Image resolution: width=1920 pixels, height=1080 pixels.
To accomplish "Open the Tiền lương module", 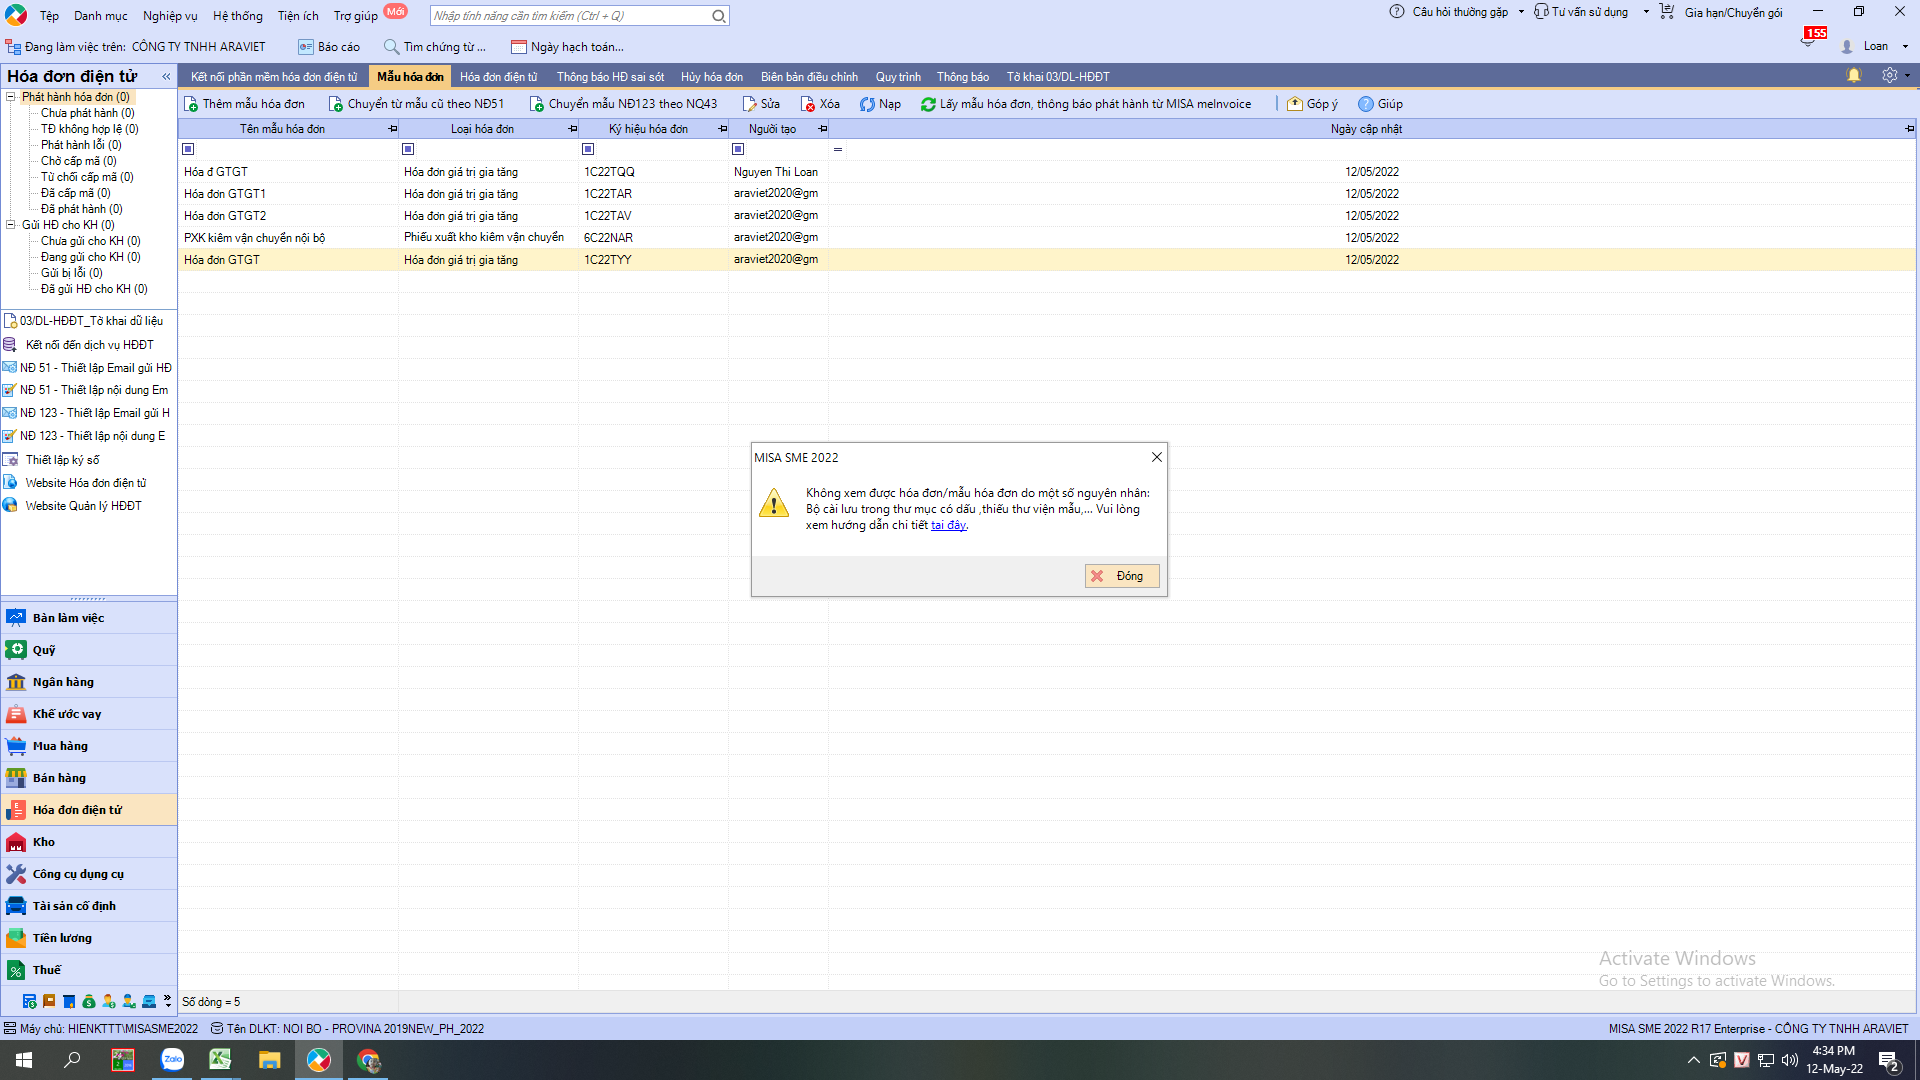I will pyautogui.click(x=89, y=938).
